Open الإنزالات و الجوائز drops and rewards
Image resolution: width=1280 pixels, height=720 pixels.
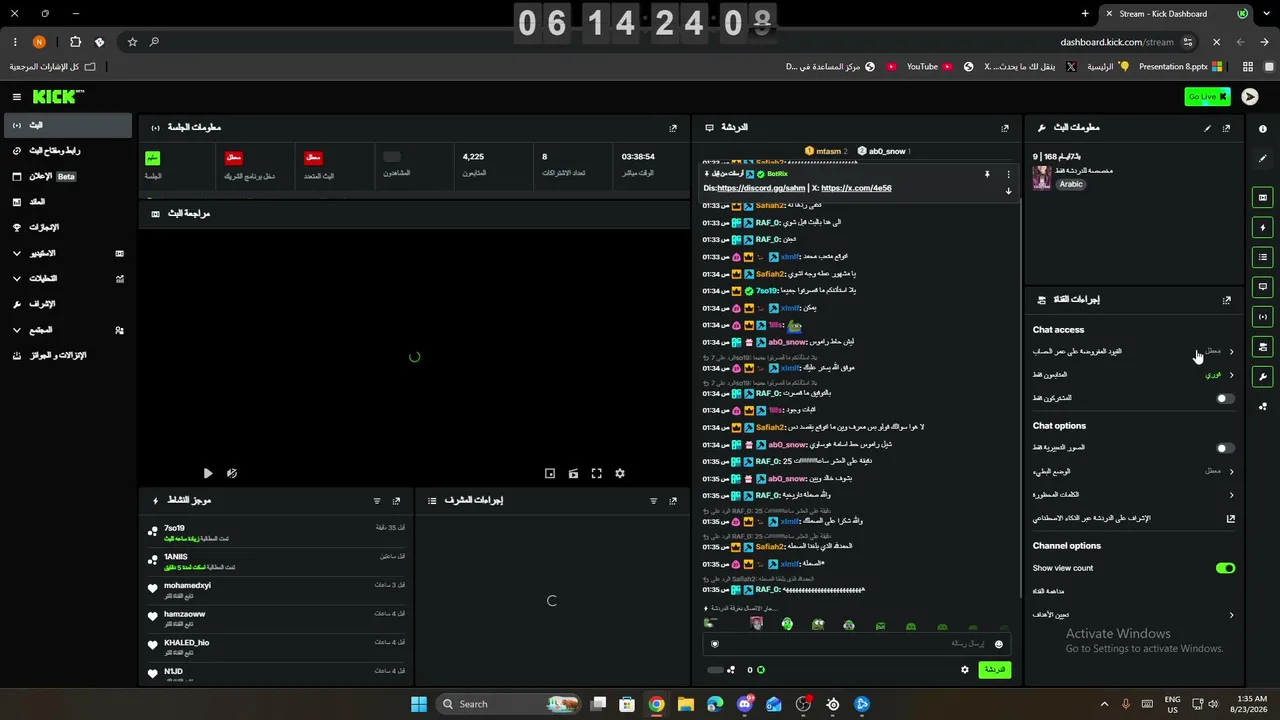click(x=68, y=356)
